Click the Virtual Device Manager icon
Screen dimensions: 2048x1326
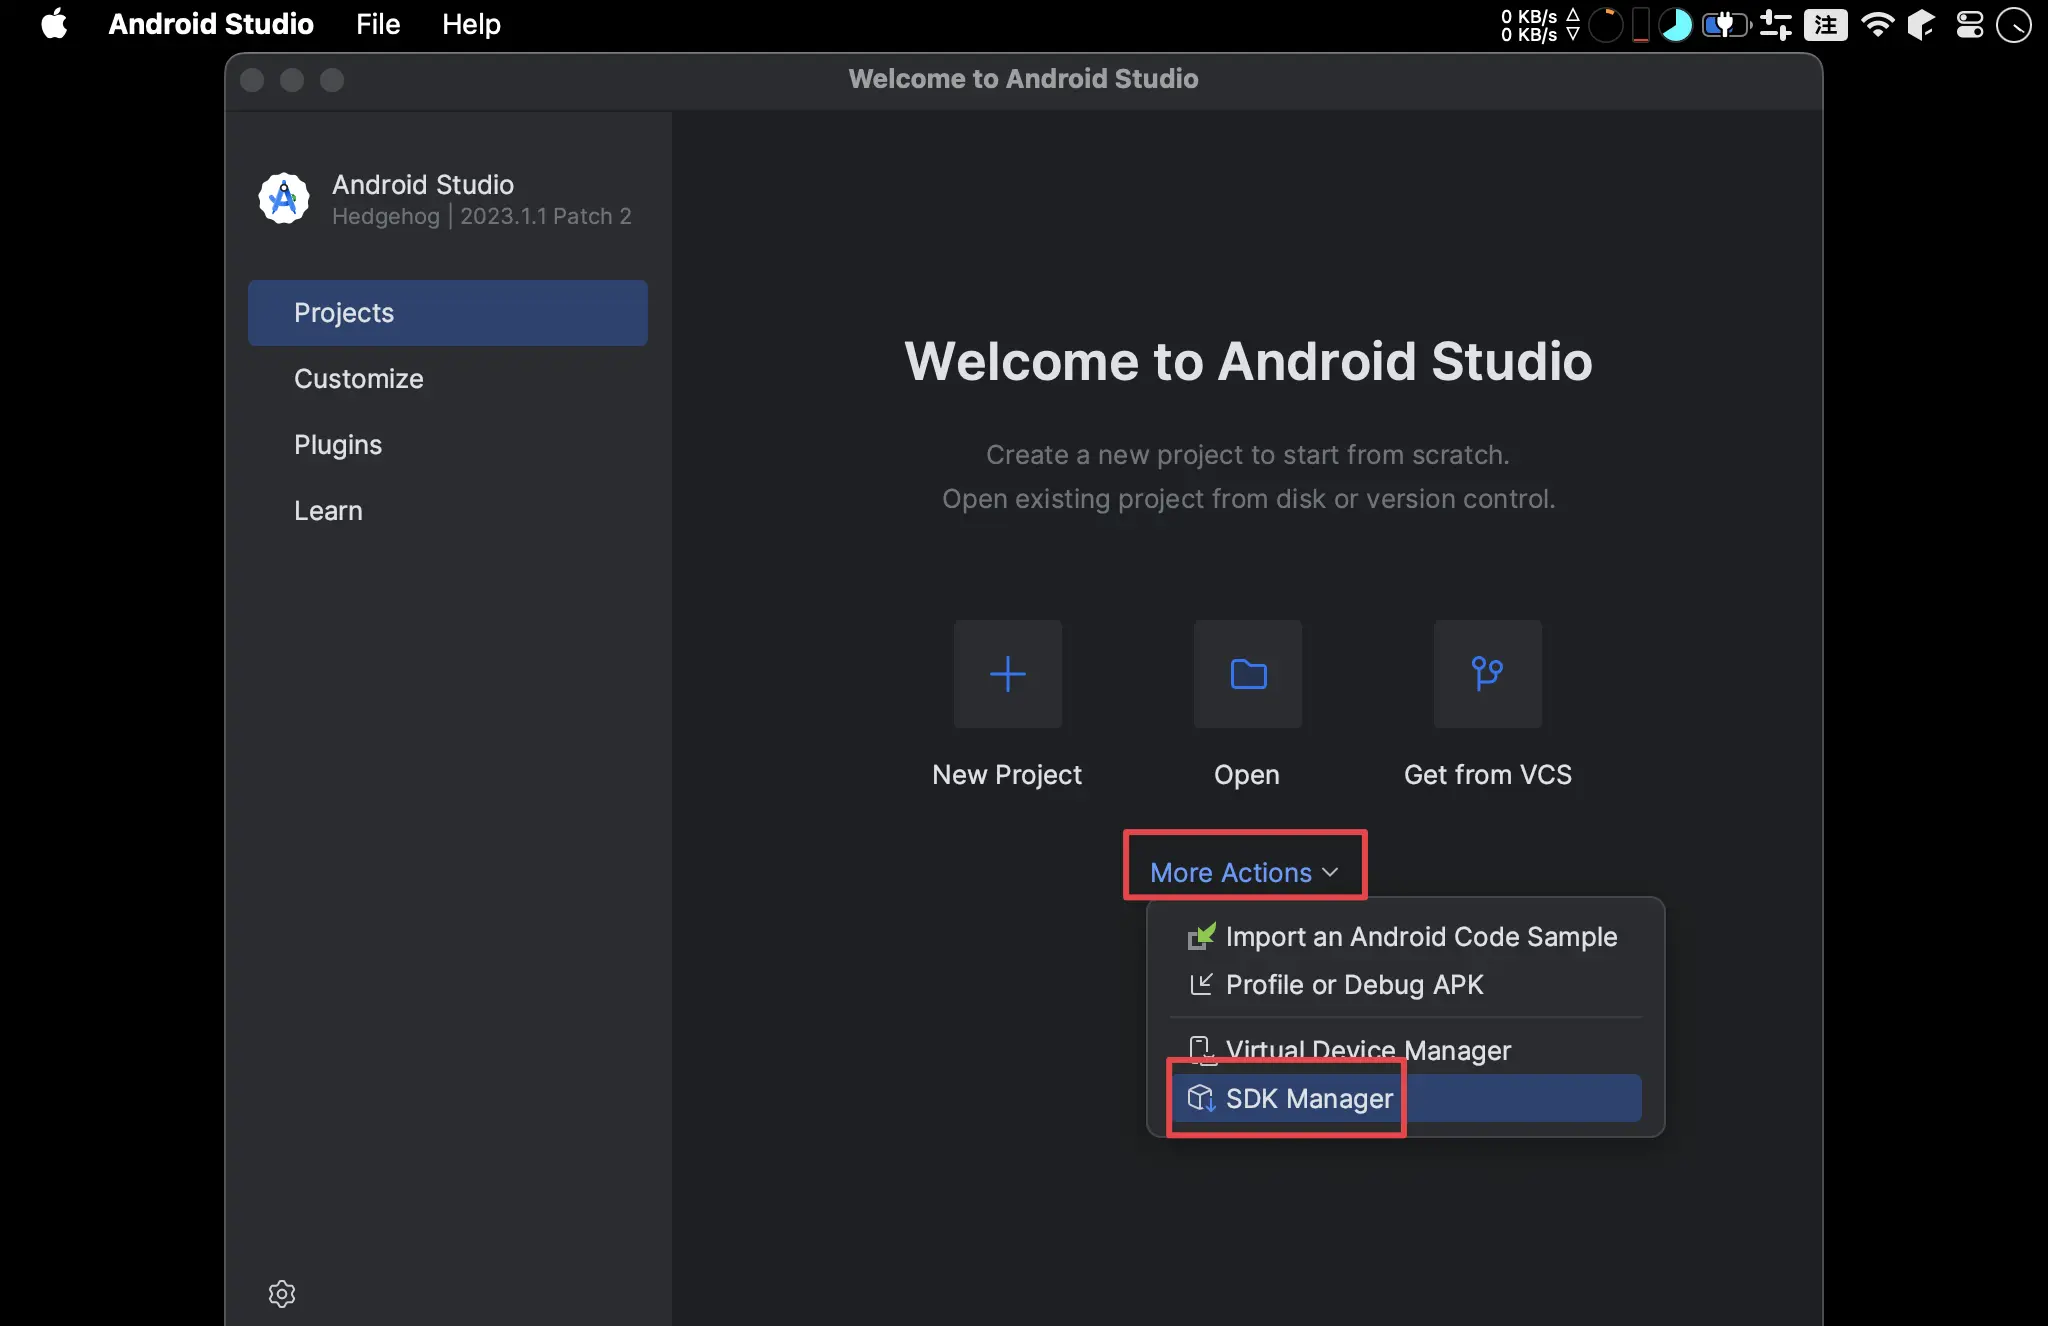(x=1200, y=1047)
